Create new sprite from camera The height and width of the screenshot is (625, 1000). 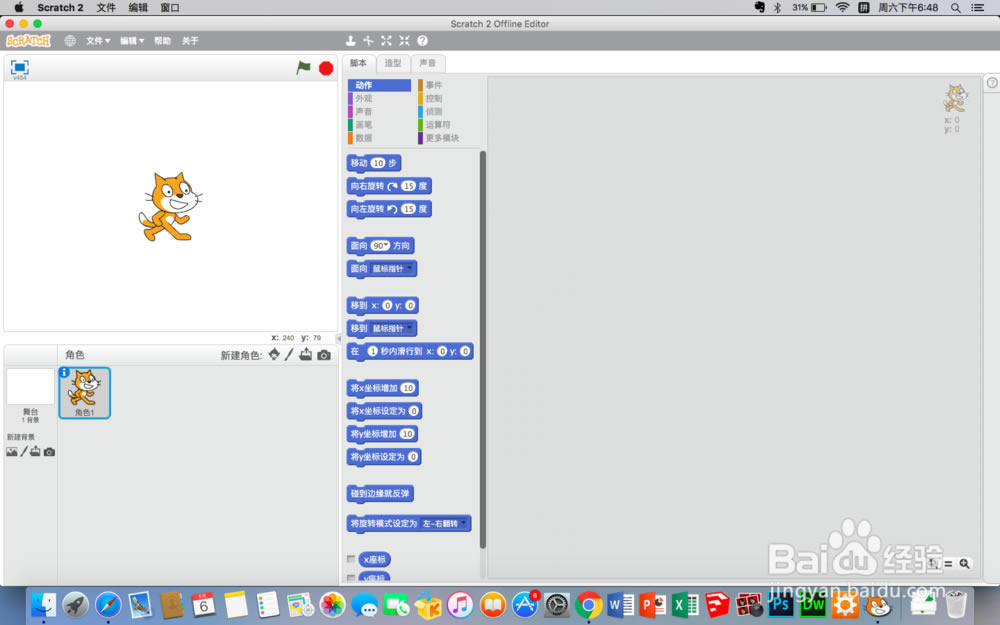click(x=324, y=355)
